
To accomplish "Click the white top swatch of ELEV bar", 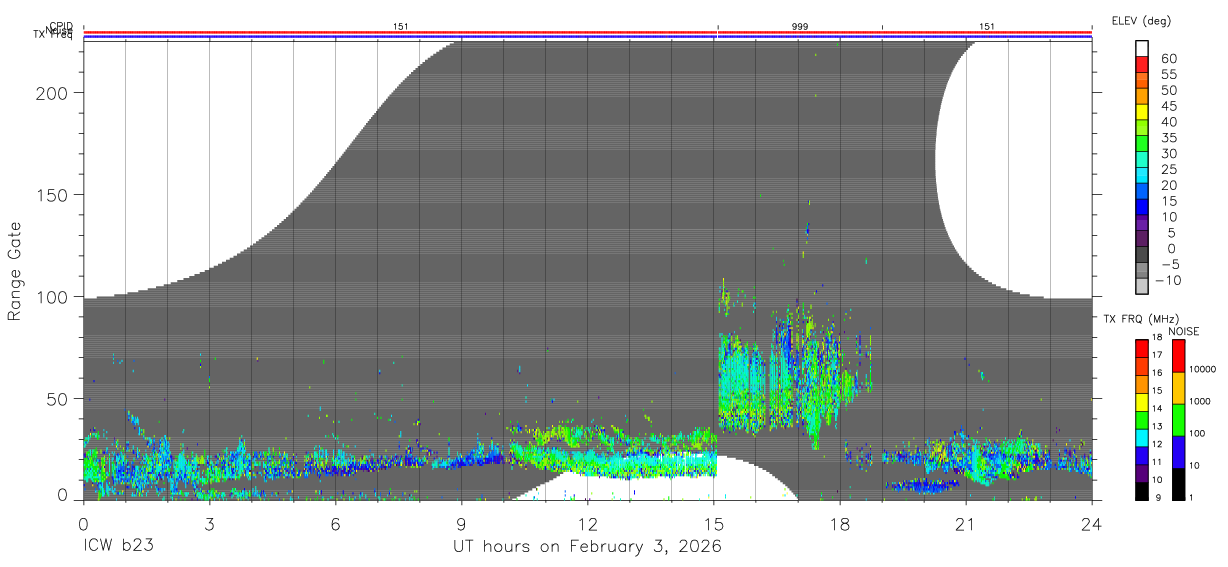I will (1142, 49).
